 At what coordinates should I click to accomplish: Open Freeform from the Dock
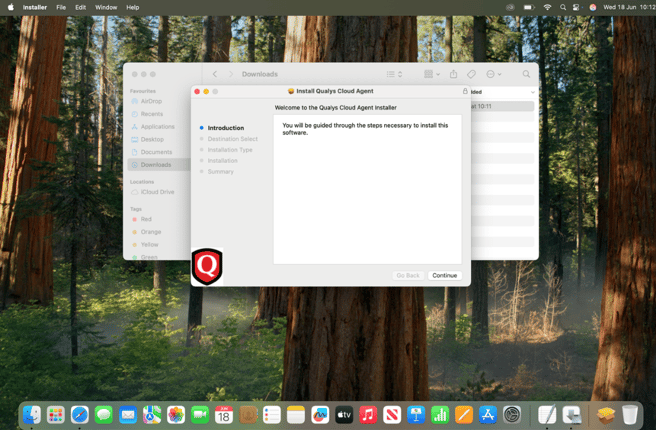[x=320, y=415]
